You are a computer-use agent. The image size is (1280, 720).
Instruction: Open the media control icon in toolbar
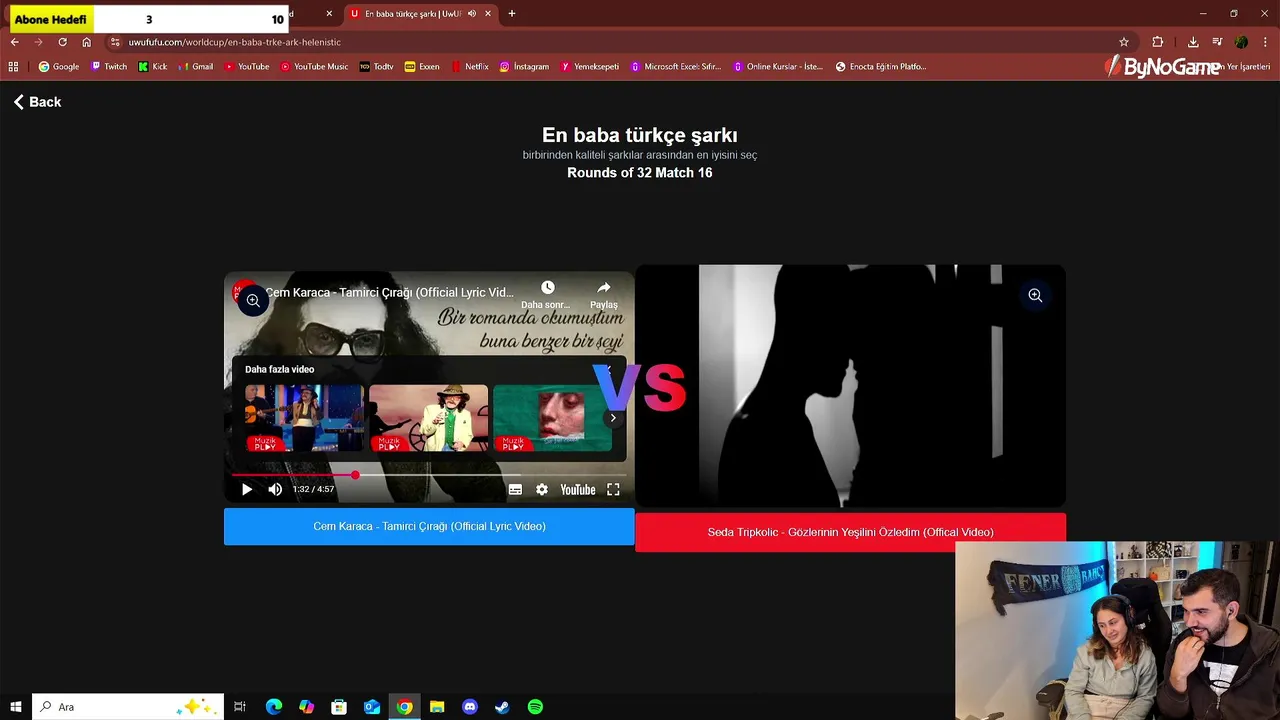click(x=1217, y=42)
